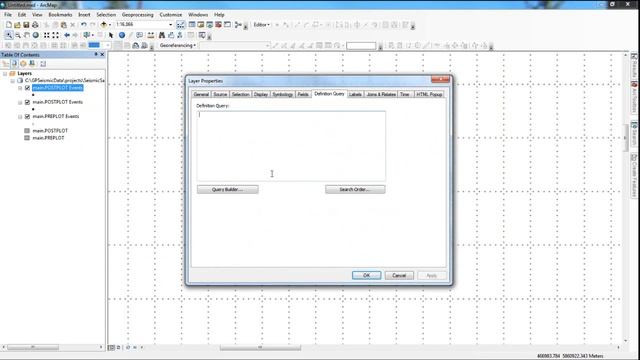640x360 pixels.
Task: Print the map
Action: [x=35, y=25]
